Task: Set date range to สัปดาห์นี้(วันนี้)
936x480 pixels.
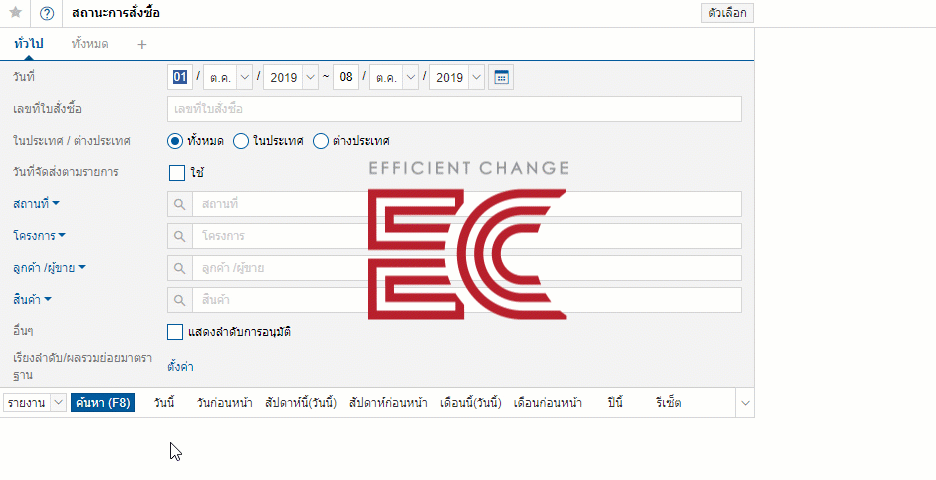Action: [301, 403]
